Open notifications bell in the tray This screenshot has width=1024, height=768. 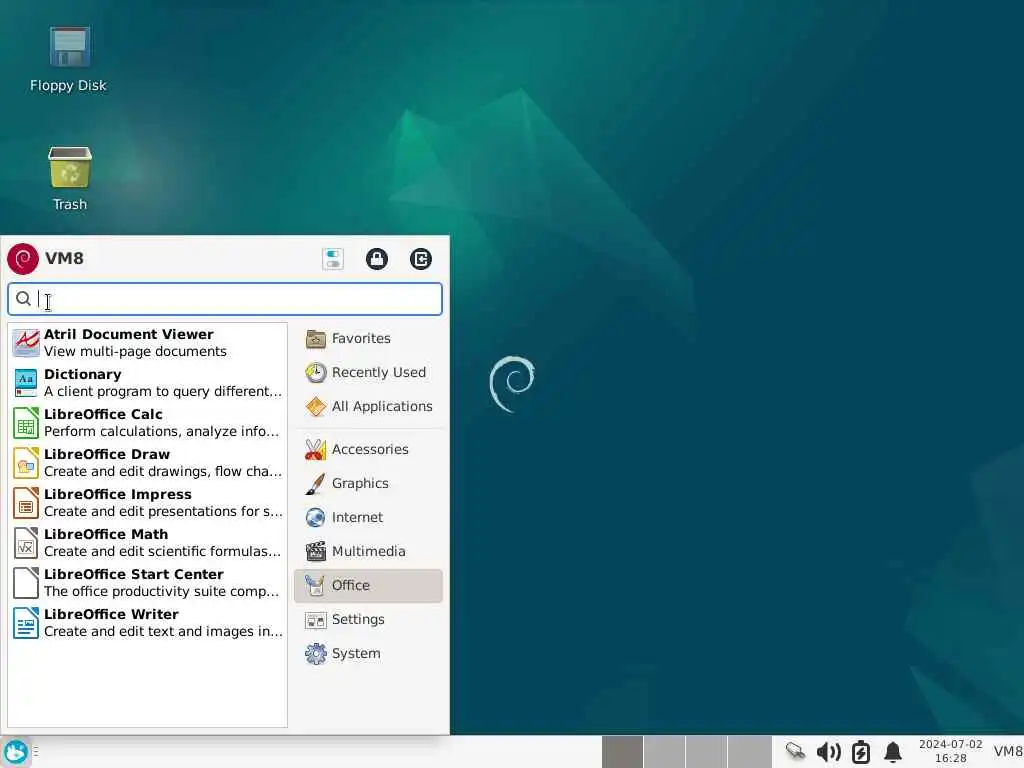893,752
